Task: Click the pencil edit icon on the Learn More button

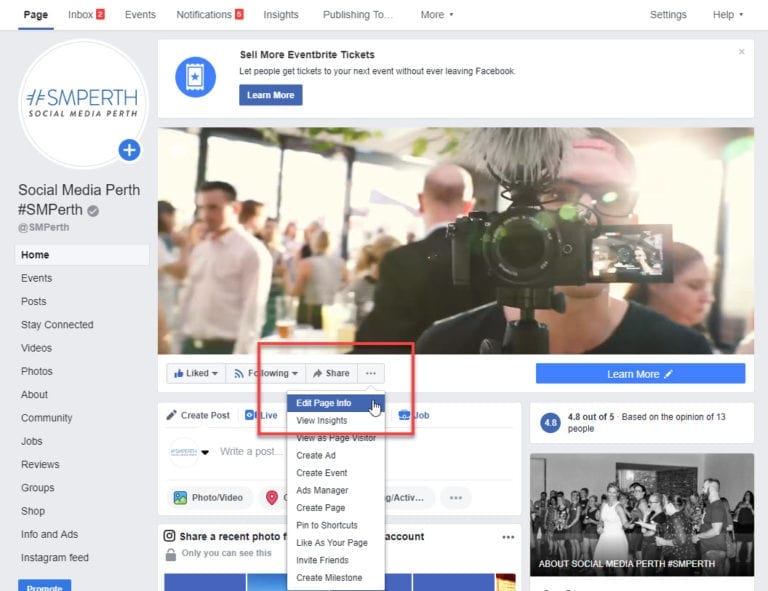Action: tap(669, 374)
